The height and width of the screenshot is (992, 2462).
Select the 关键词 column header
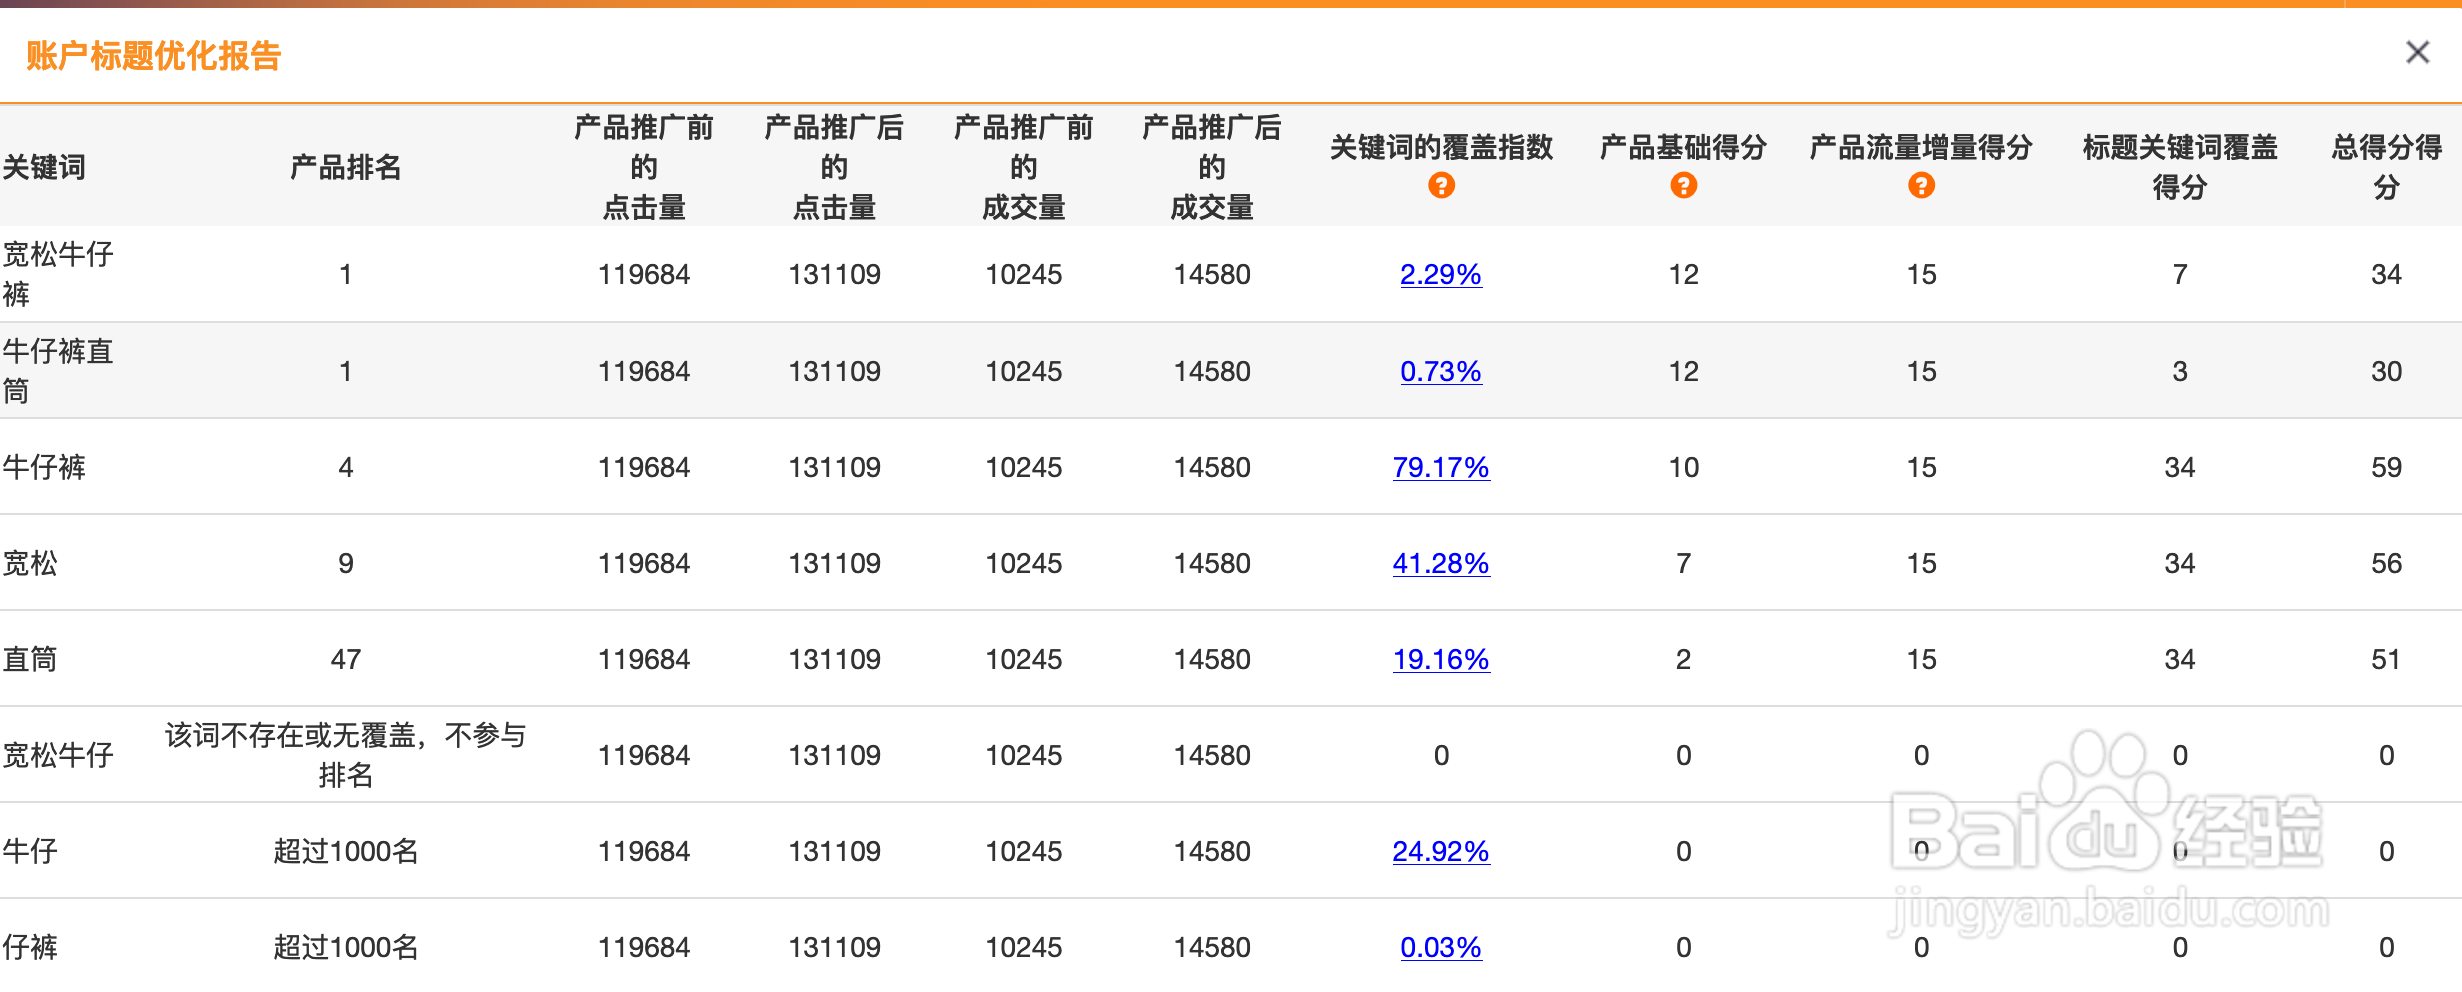(x=45, y=167)
